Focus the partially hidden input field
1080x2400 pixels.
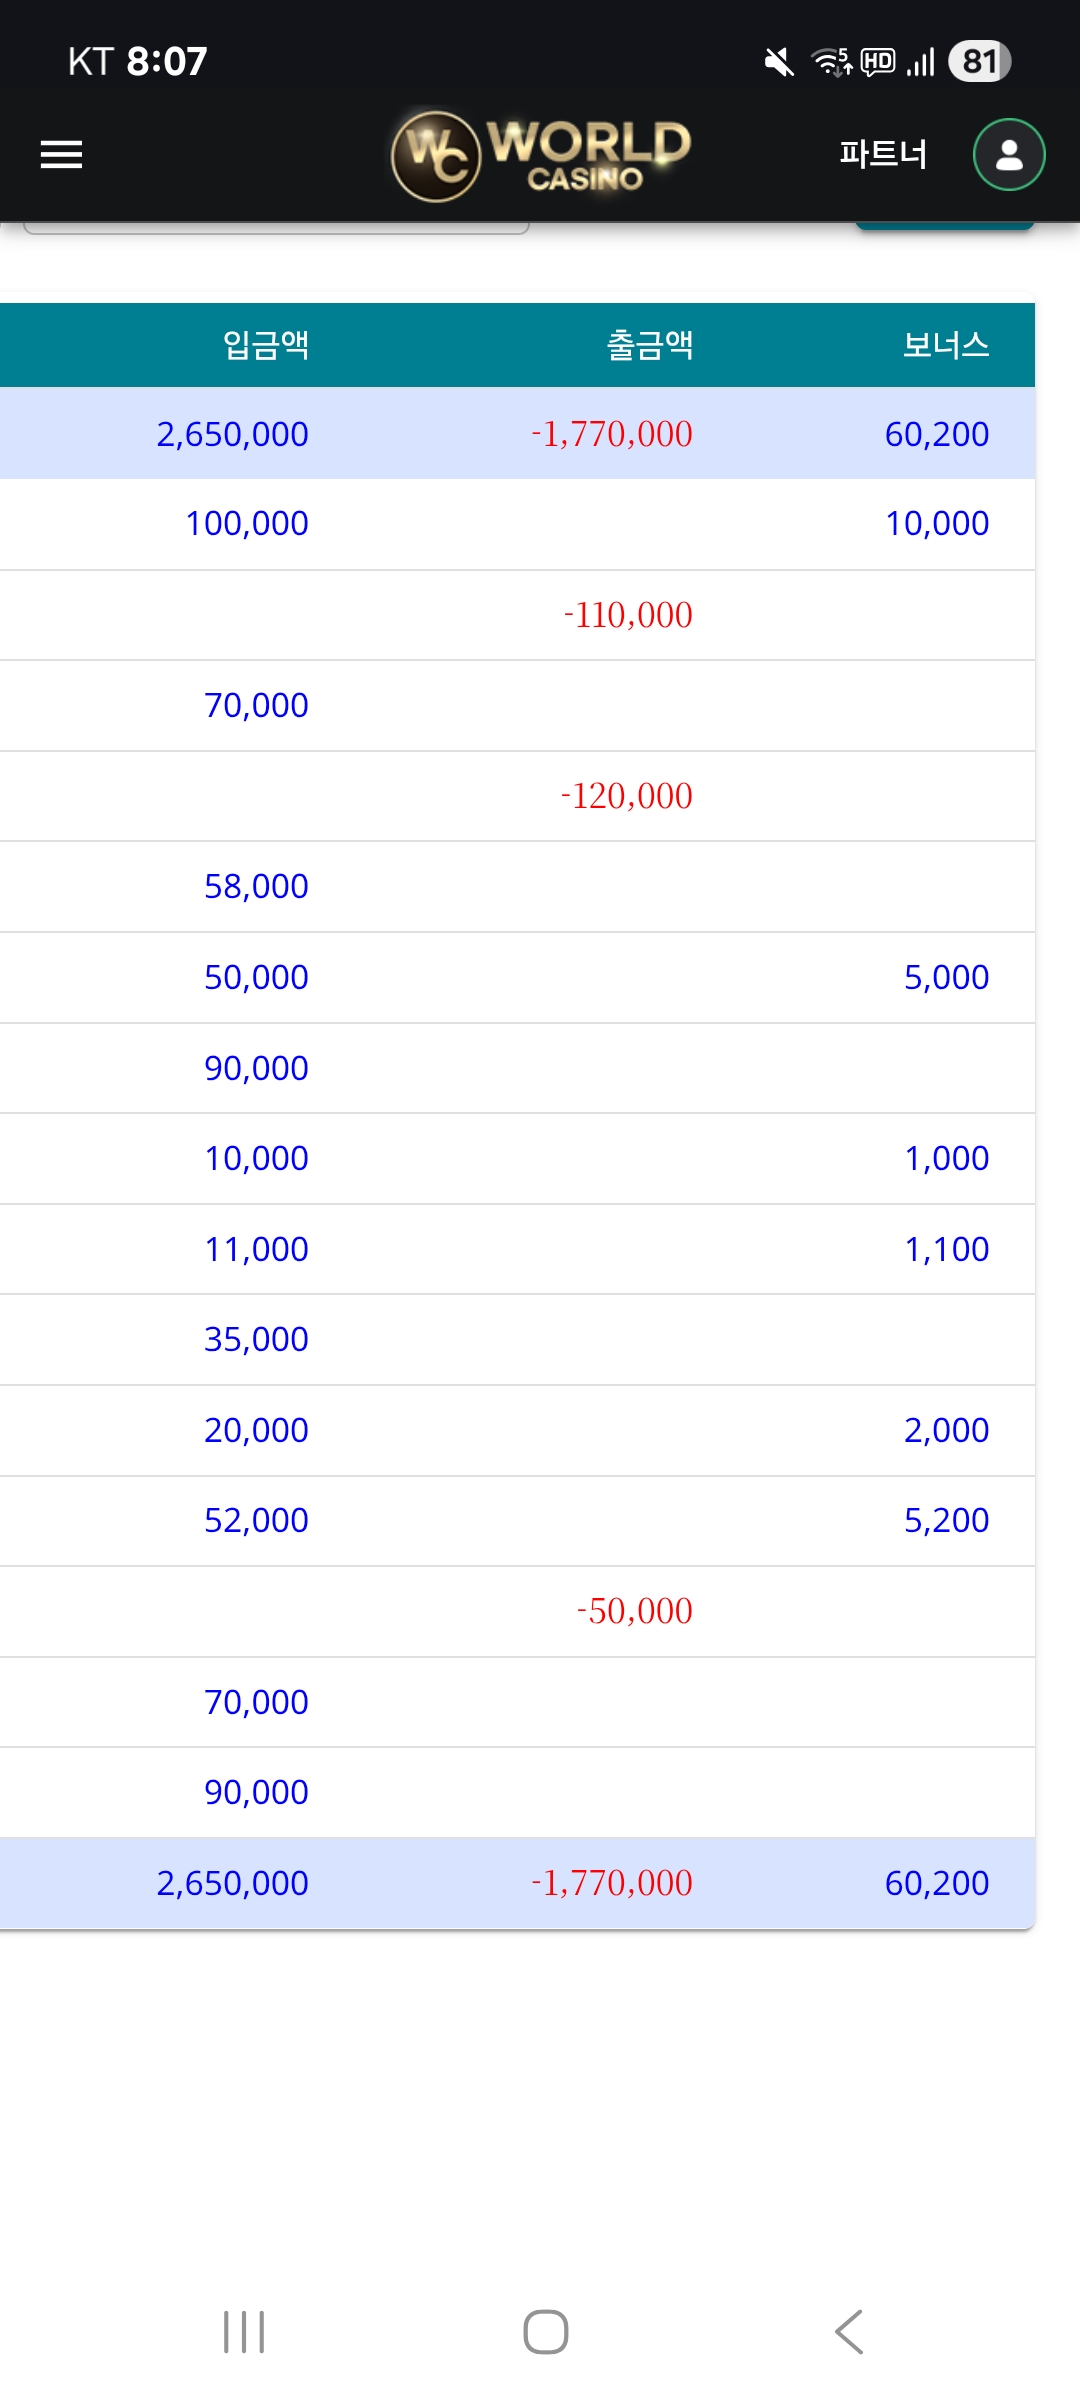pos(276,229)
